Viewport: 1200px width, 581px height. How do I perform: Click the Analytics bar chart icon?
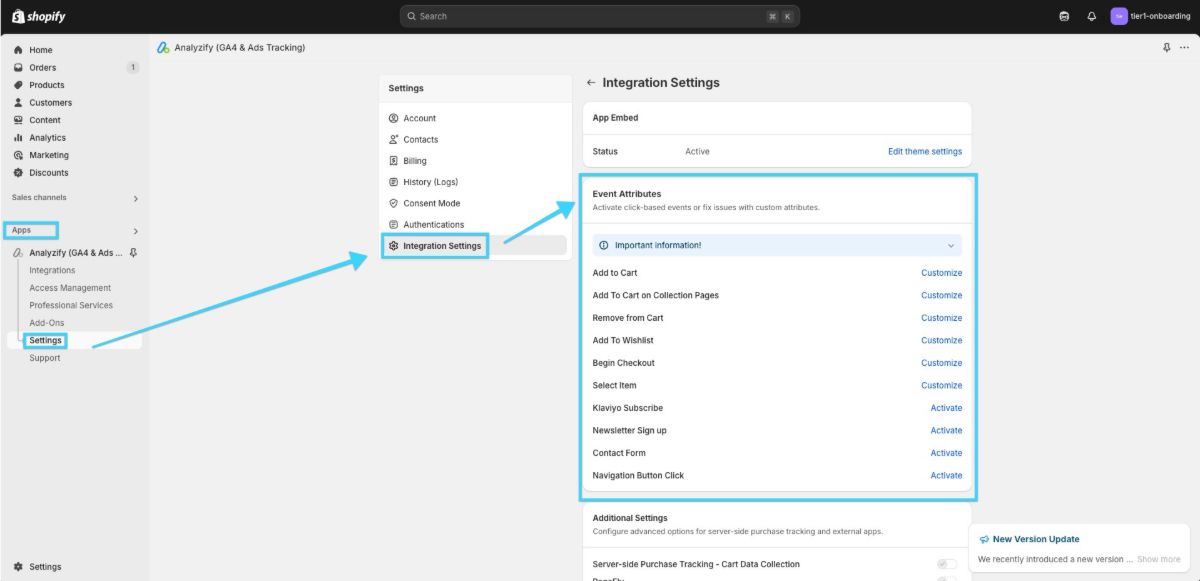[x=18, y=137]
